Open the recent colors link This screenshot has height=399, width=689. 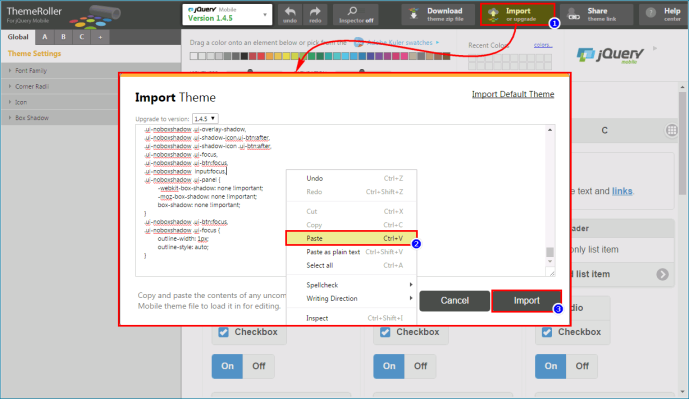pos(543,45)
